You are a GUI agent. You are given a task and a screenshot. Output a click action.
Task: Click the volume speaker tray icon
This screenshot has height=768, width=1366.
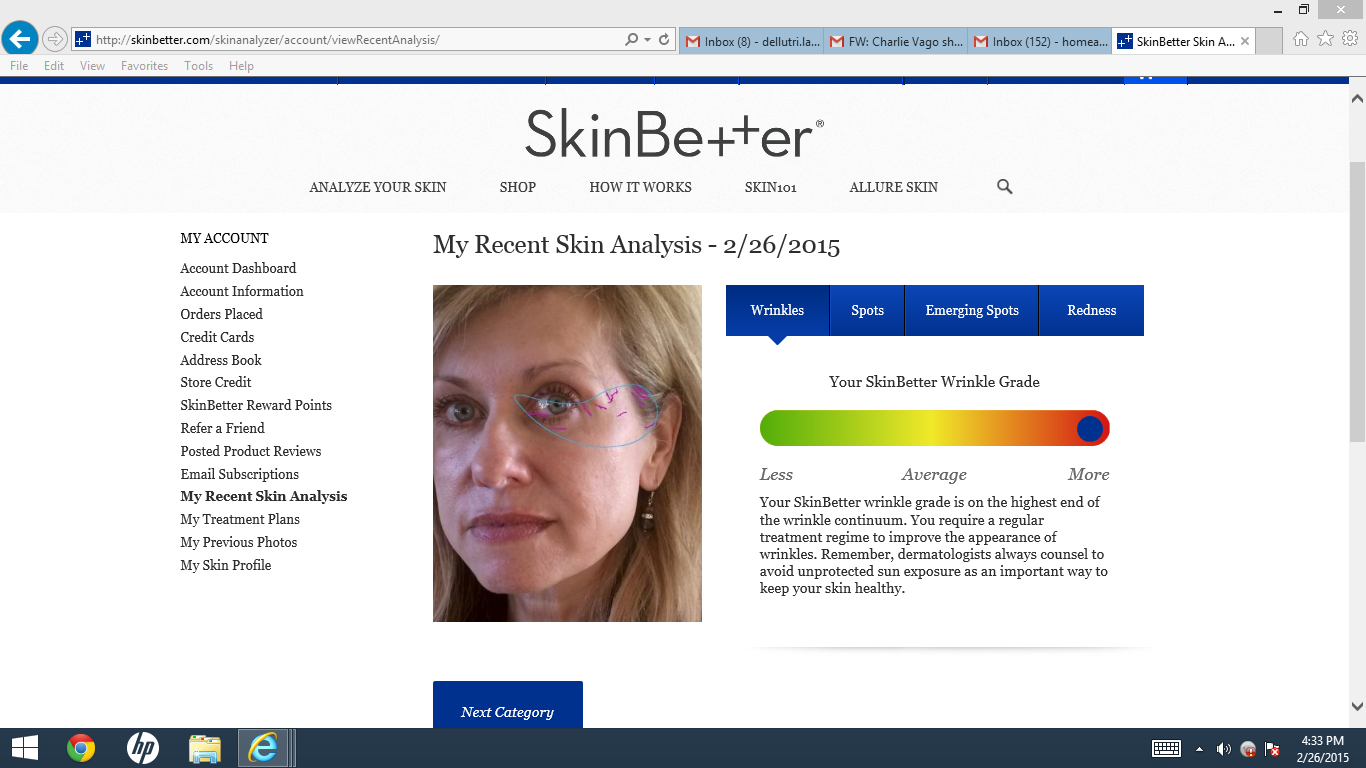(x=1223, y=748)
